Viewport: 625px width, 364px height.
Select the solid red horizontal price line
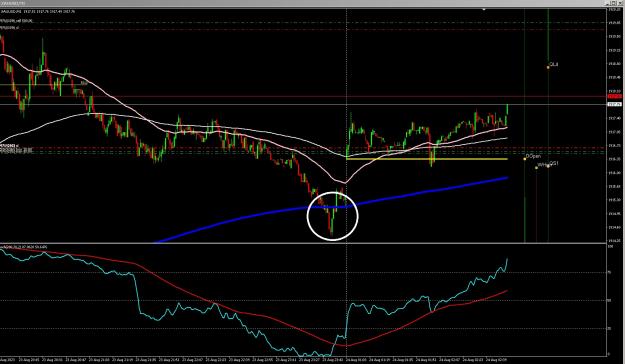tap(303, 96)
